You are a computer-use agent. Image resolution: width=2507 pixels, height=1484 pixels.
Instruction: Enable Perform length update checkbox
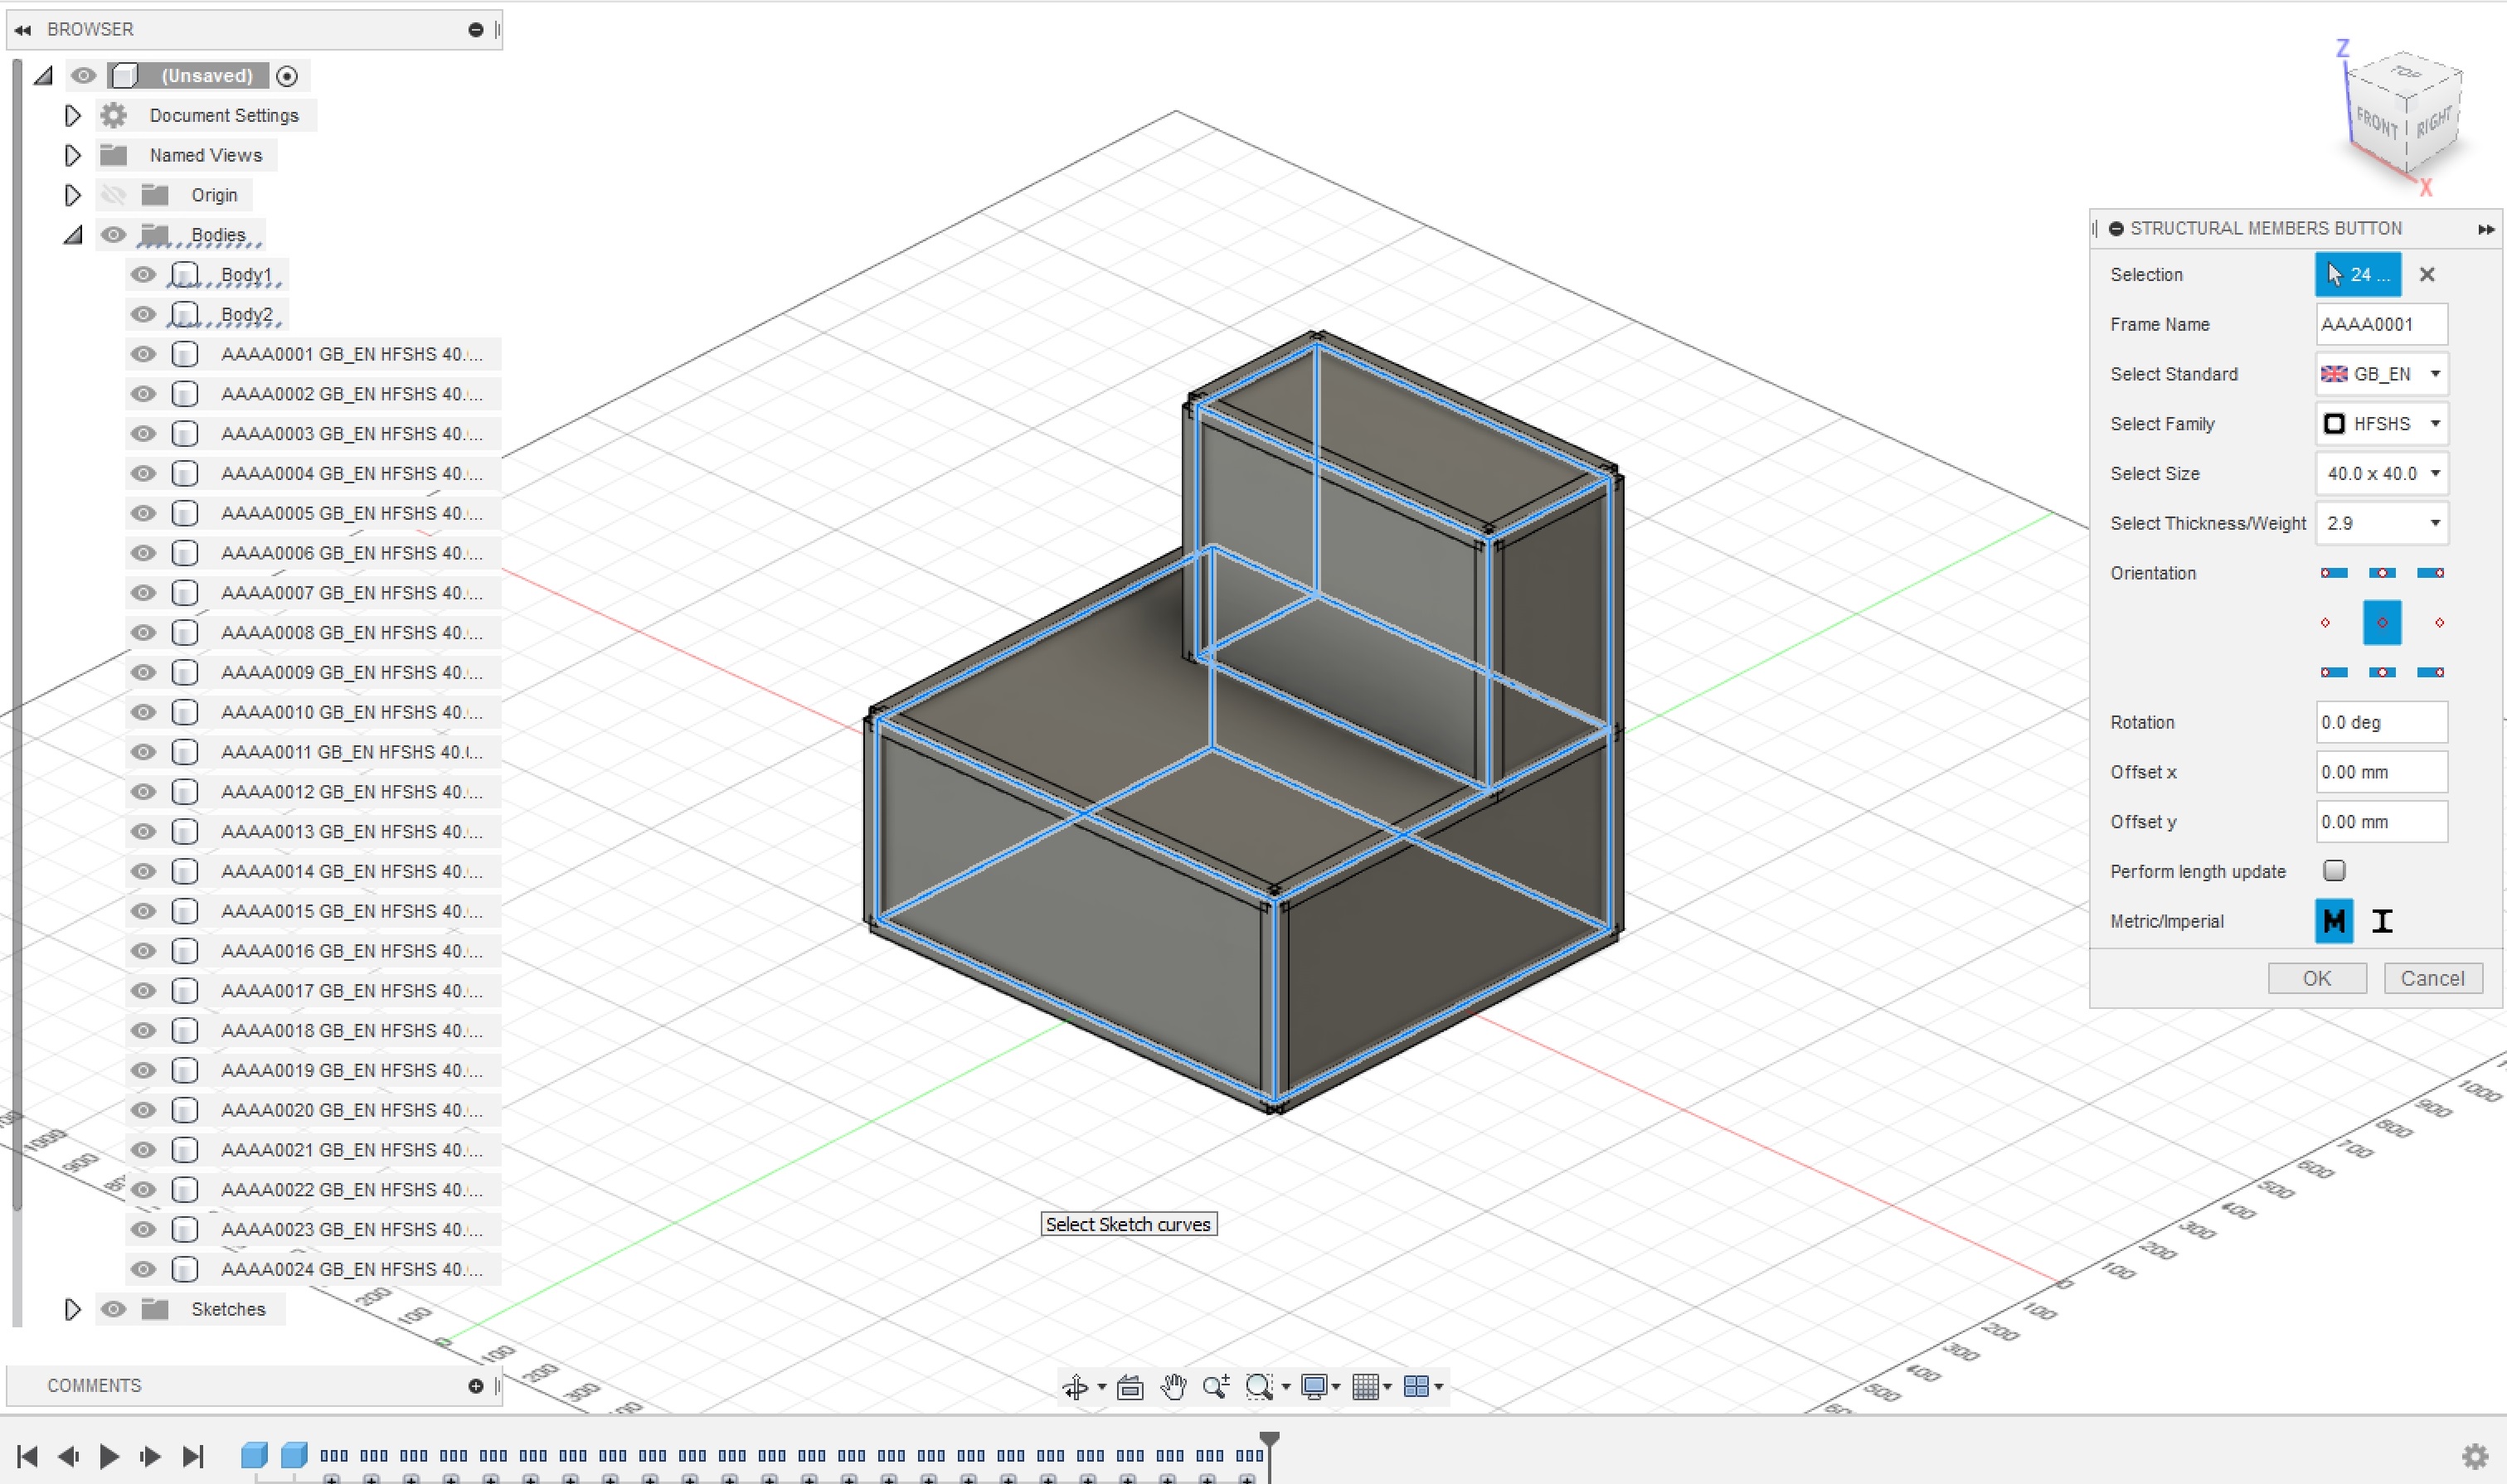[2334, 871]
